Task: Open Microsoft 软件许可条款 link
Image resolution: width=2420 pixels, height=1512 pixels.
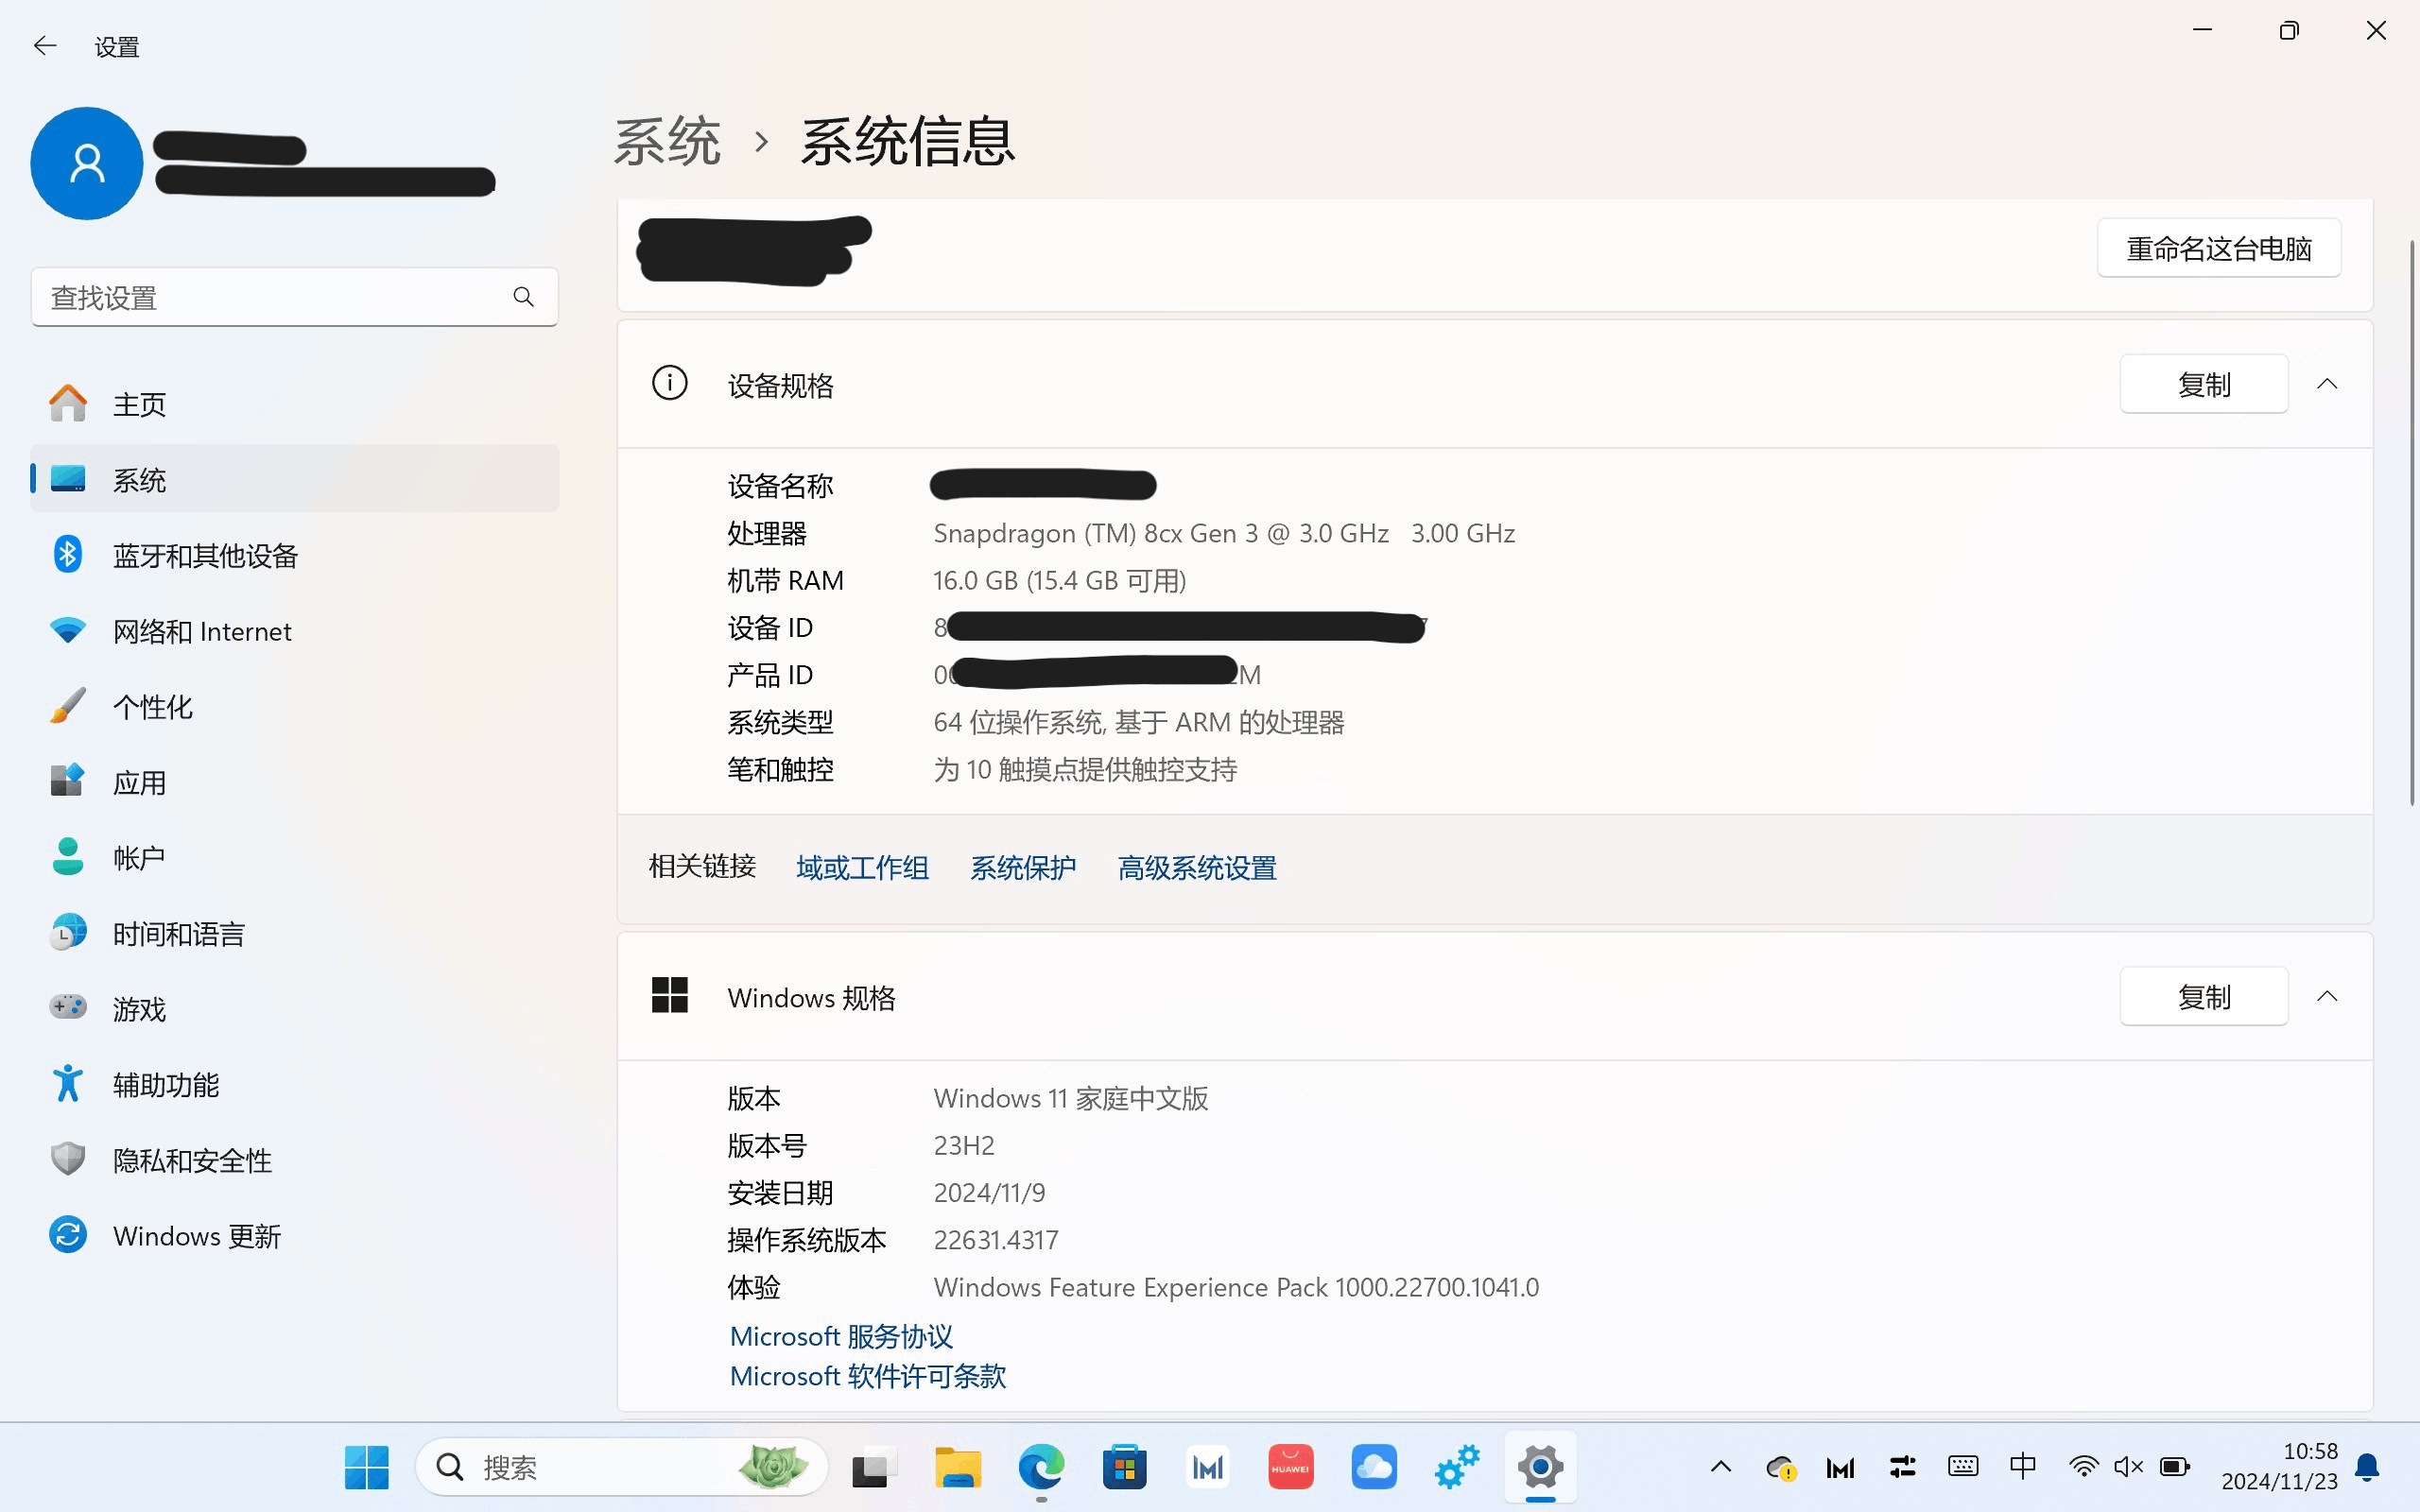Action: pyautogui.click(x=867, y=1376)
